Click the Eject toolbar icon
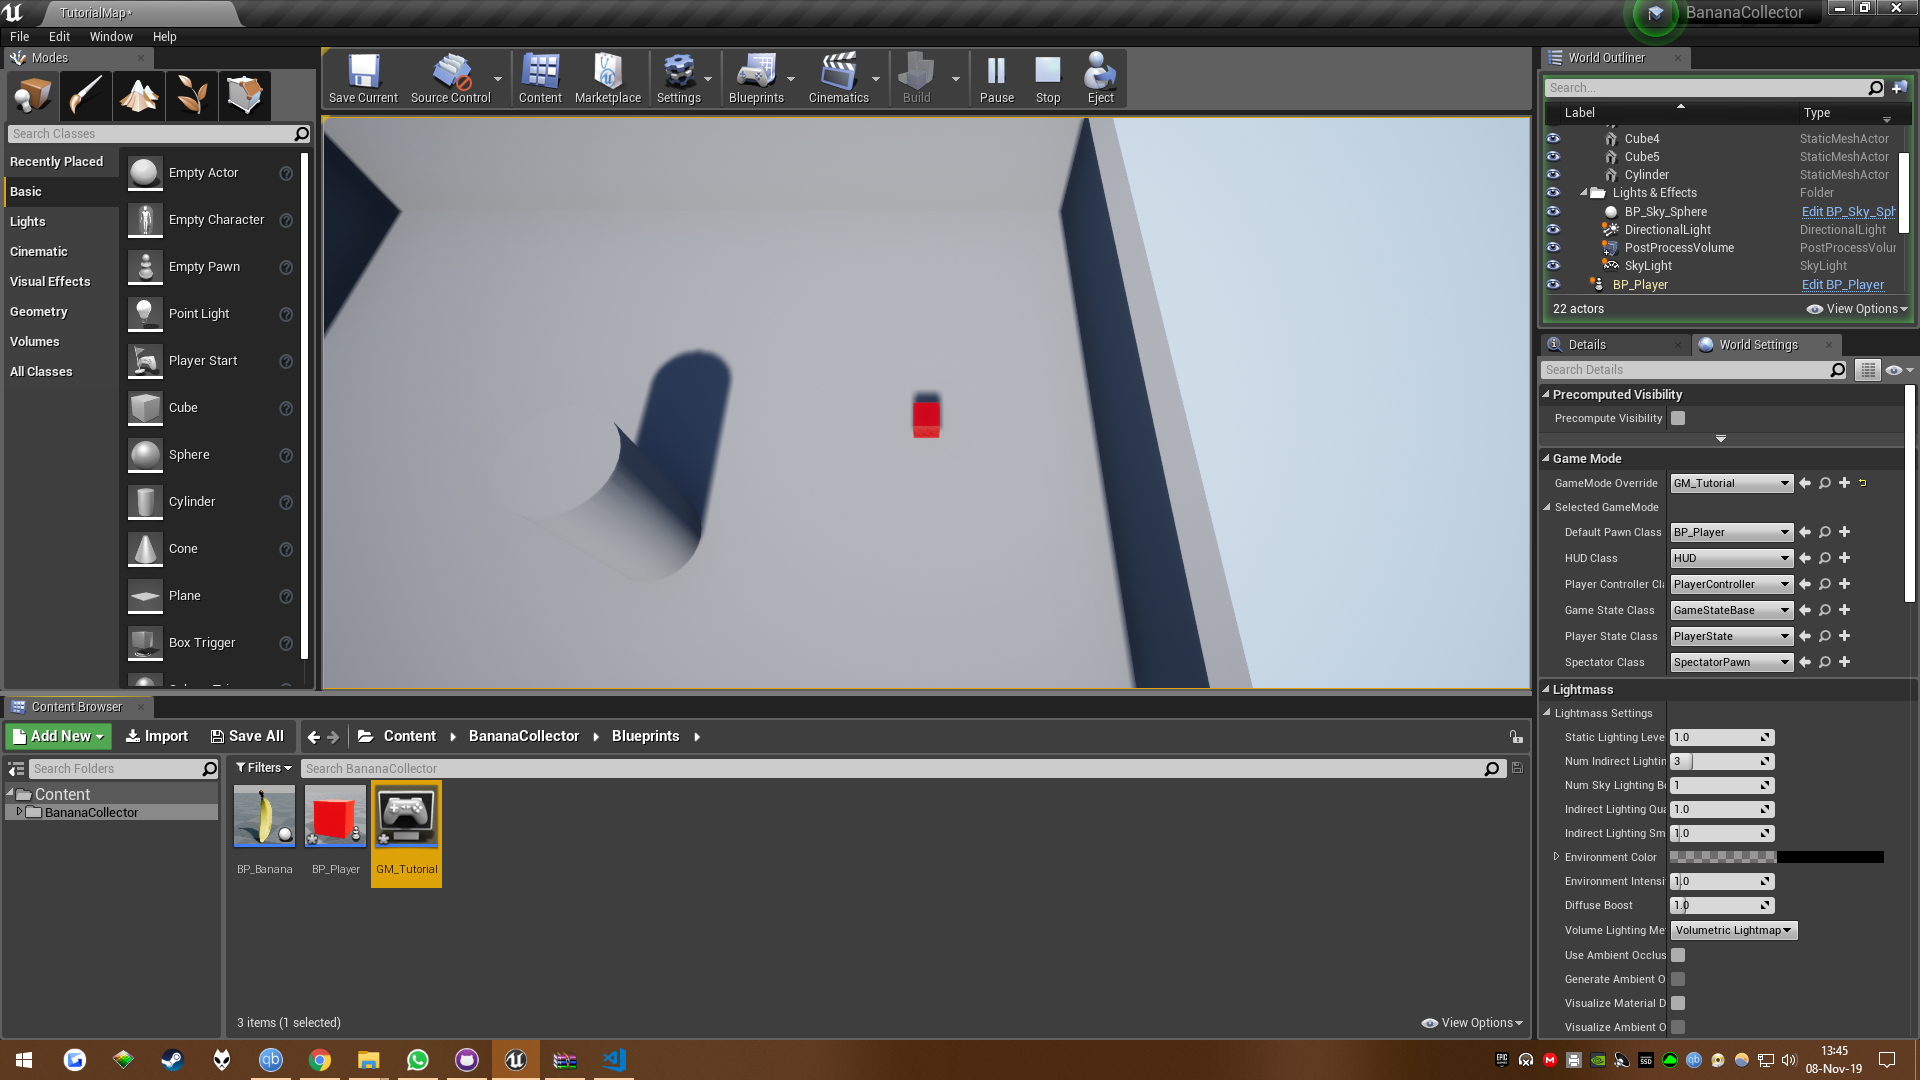The image size is (1920, 1080). [x=1100, y=78]
